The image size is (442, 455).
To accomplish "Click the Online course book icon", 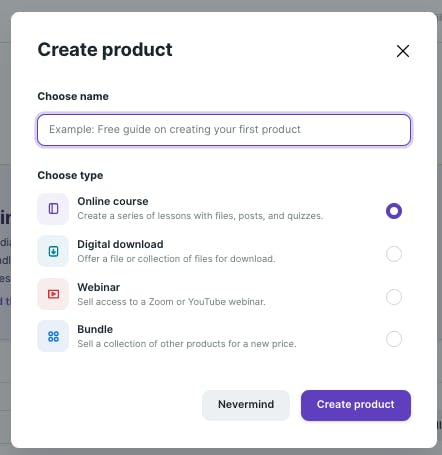I will pos(53,209).
